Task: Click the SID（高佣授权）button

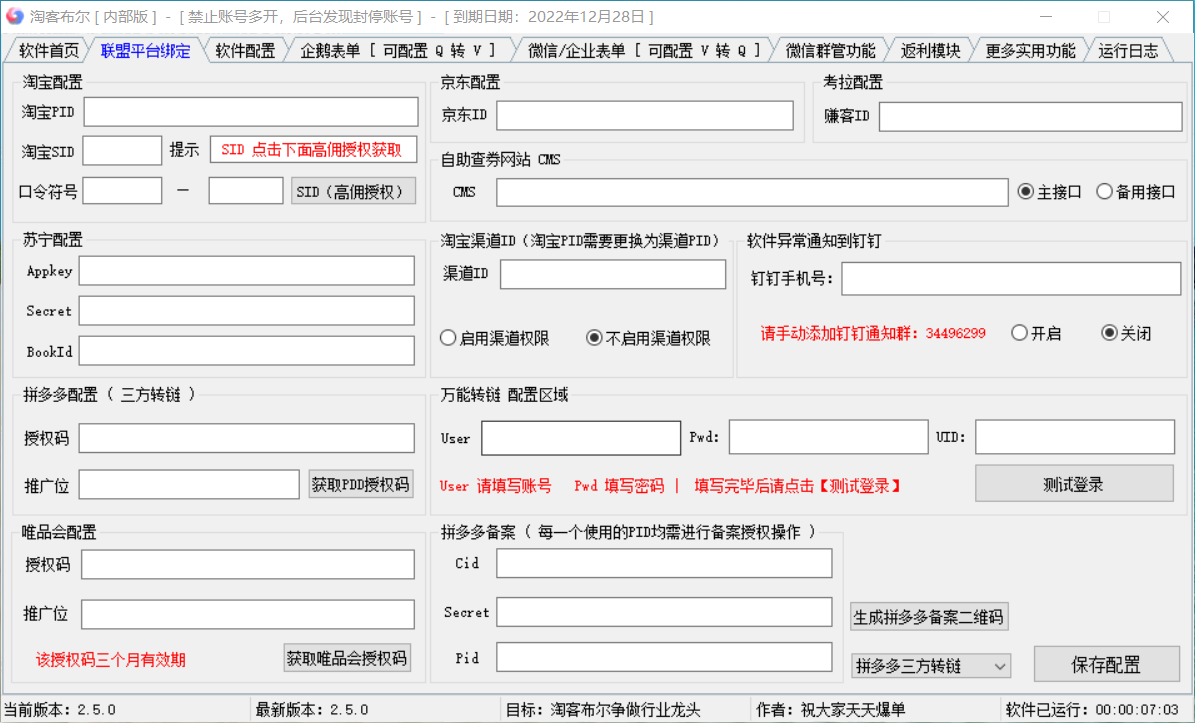Action: (353, 191)
